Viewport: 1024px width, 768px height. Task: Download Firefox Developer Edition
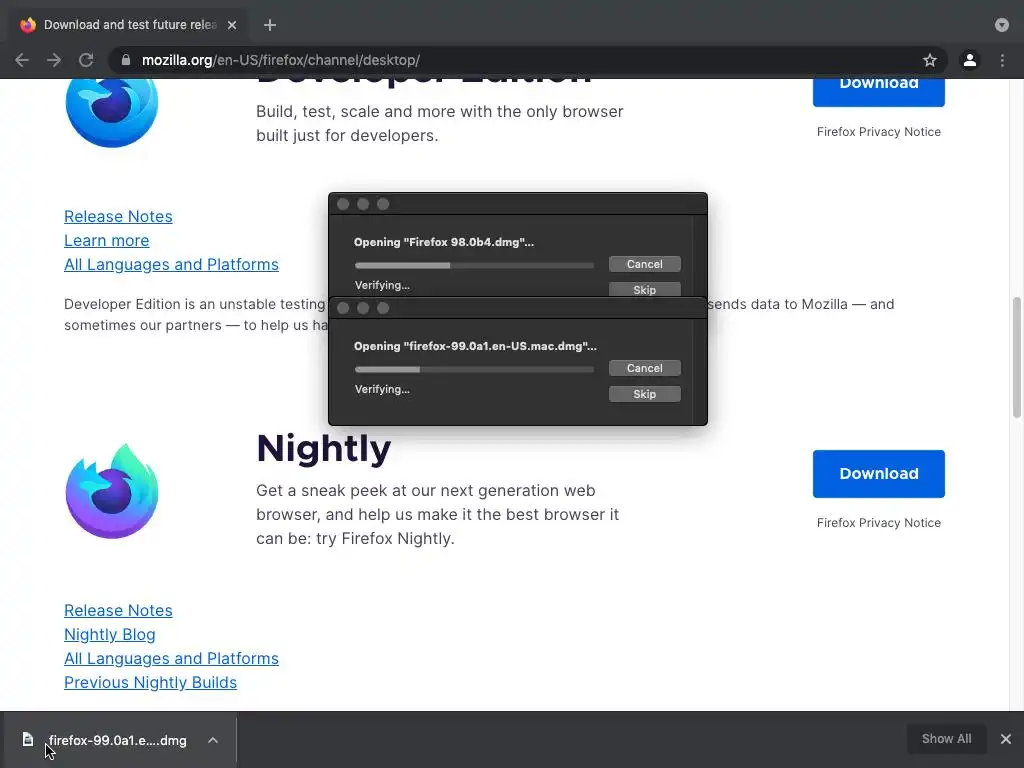pyautogui.click(x=878, y=91)
